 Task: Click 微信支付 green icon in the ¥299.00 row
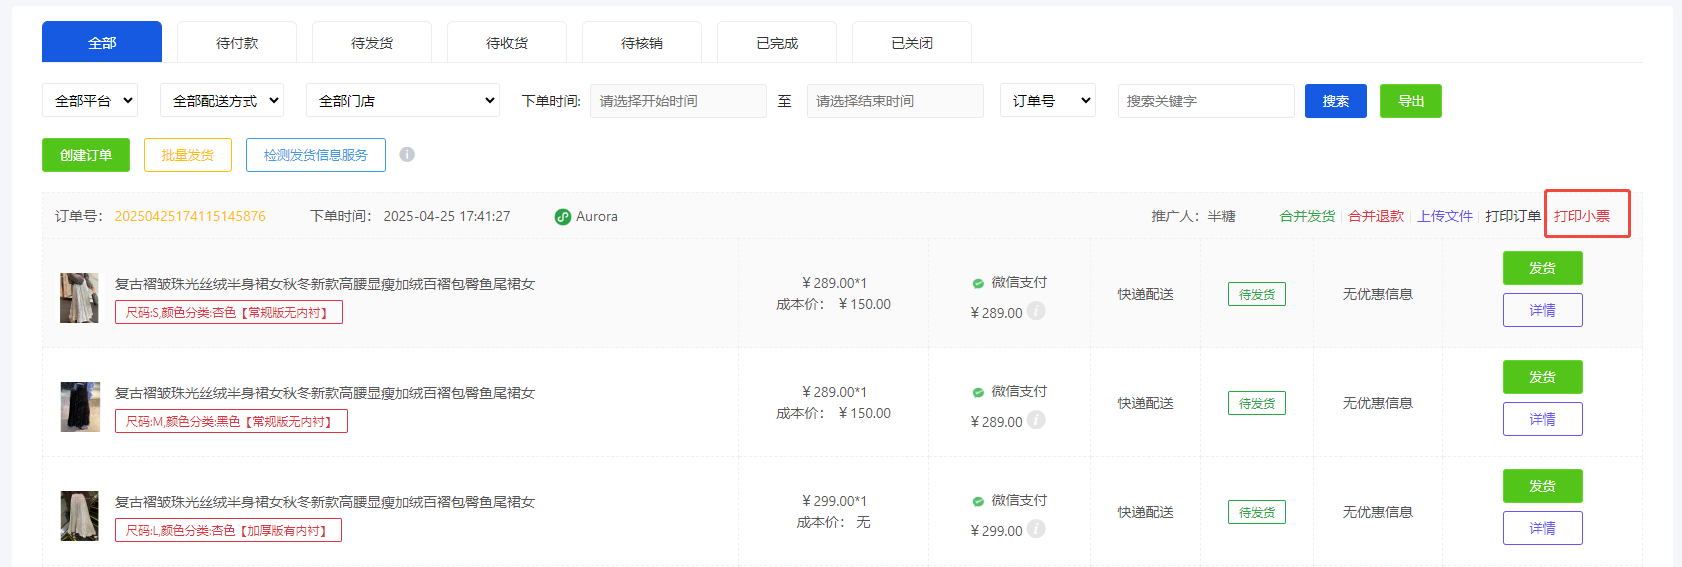coord(978,501)
